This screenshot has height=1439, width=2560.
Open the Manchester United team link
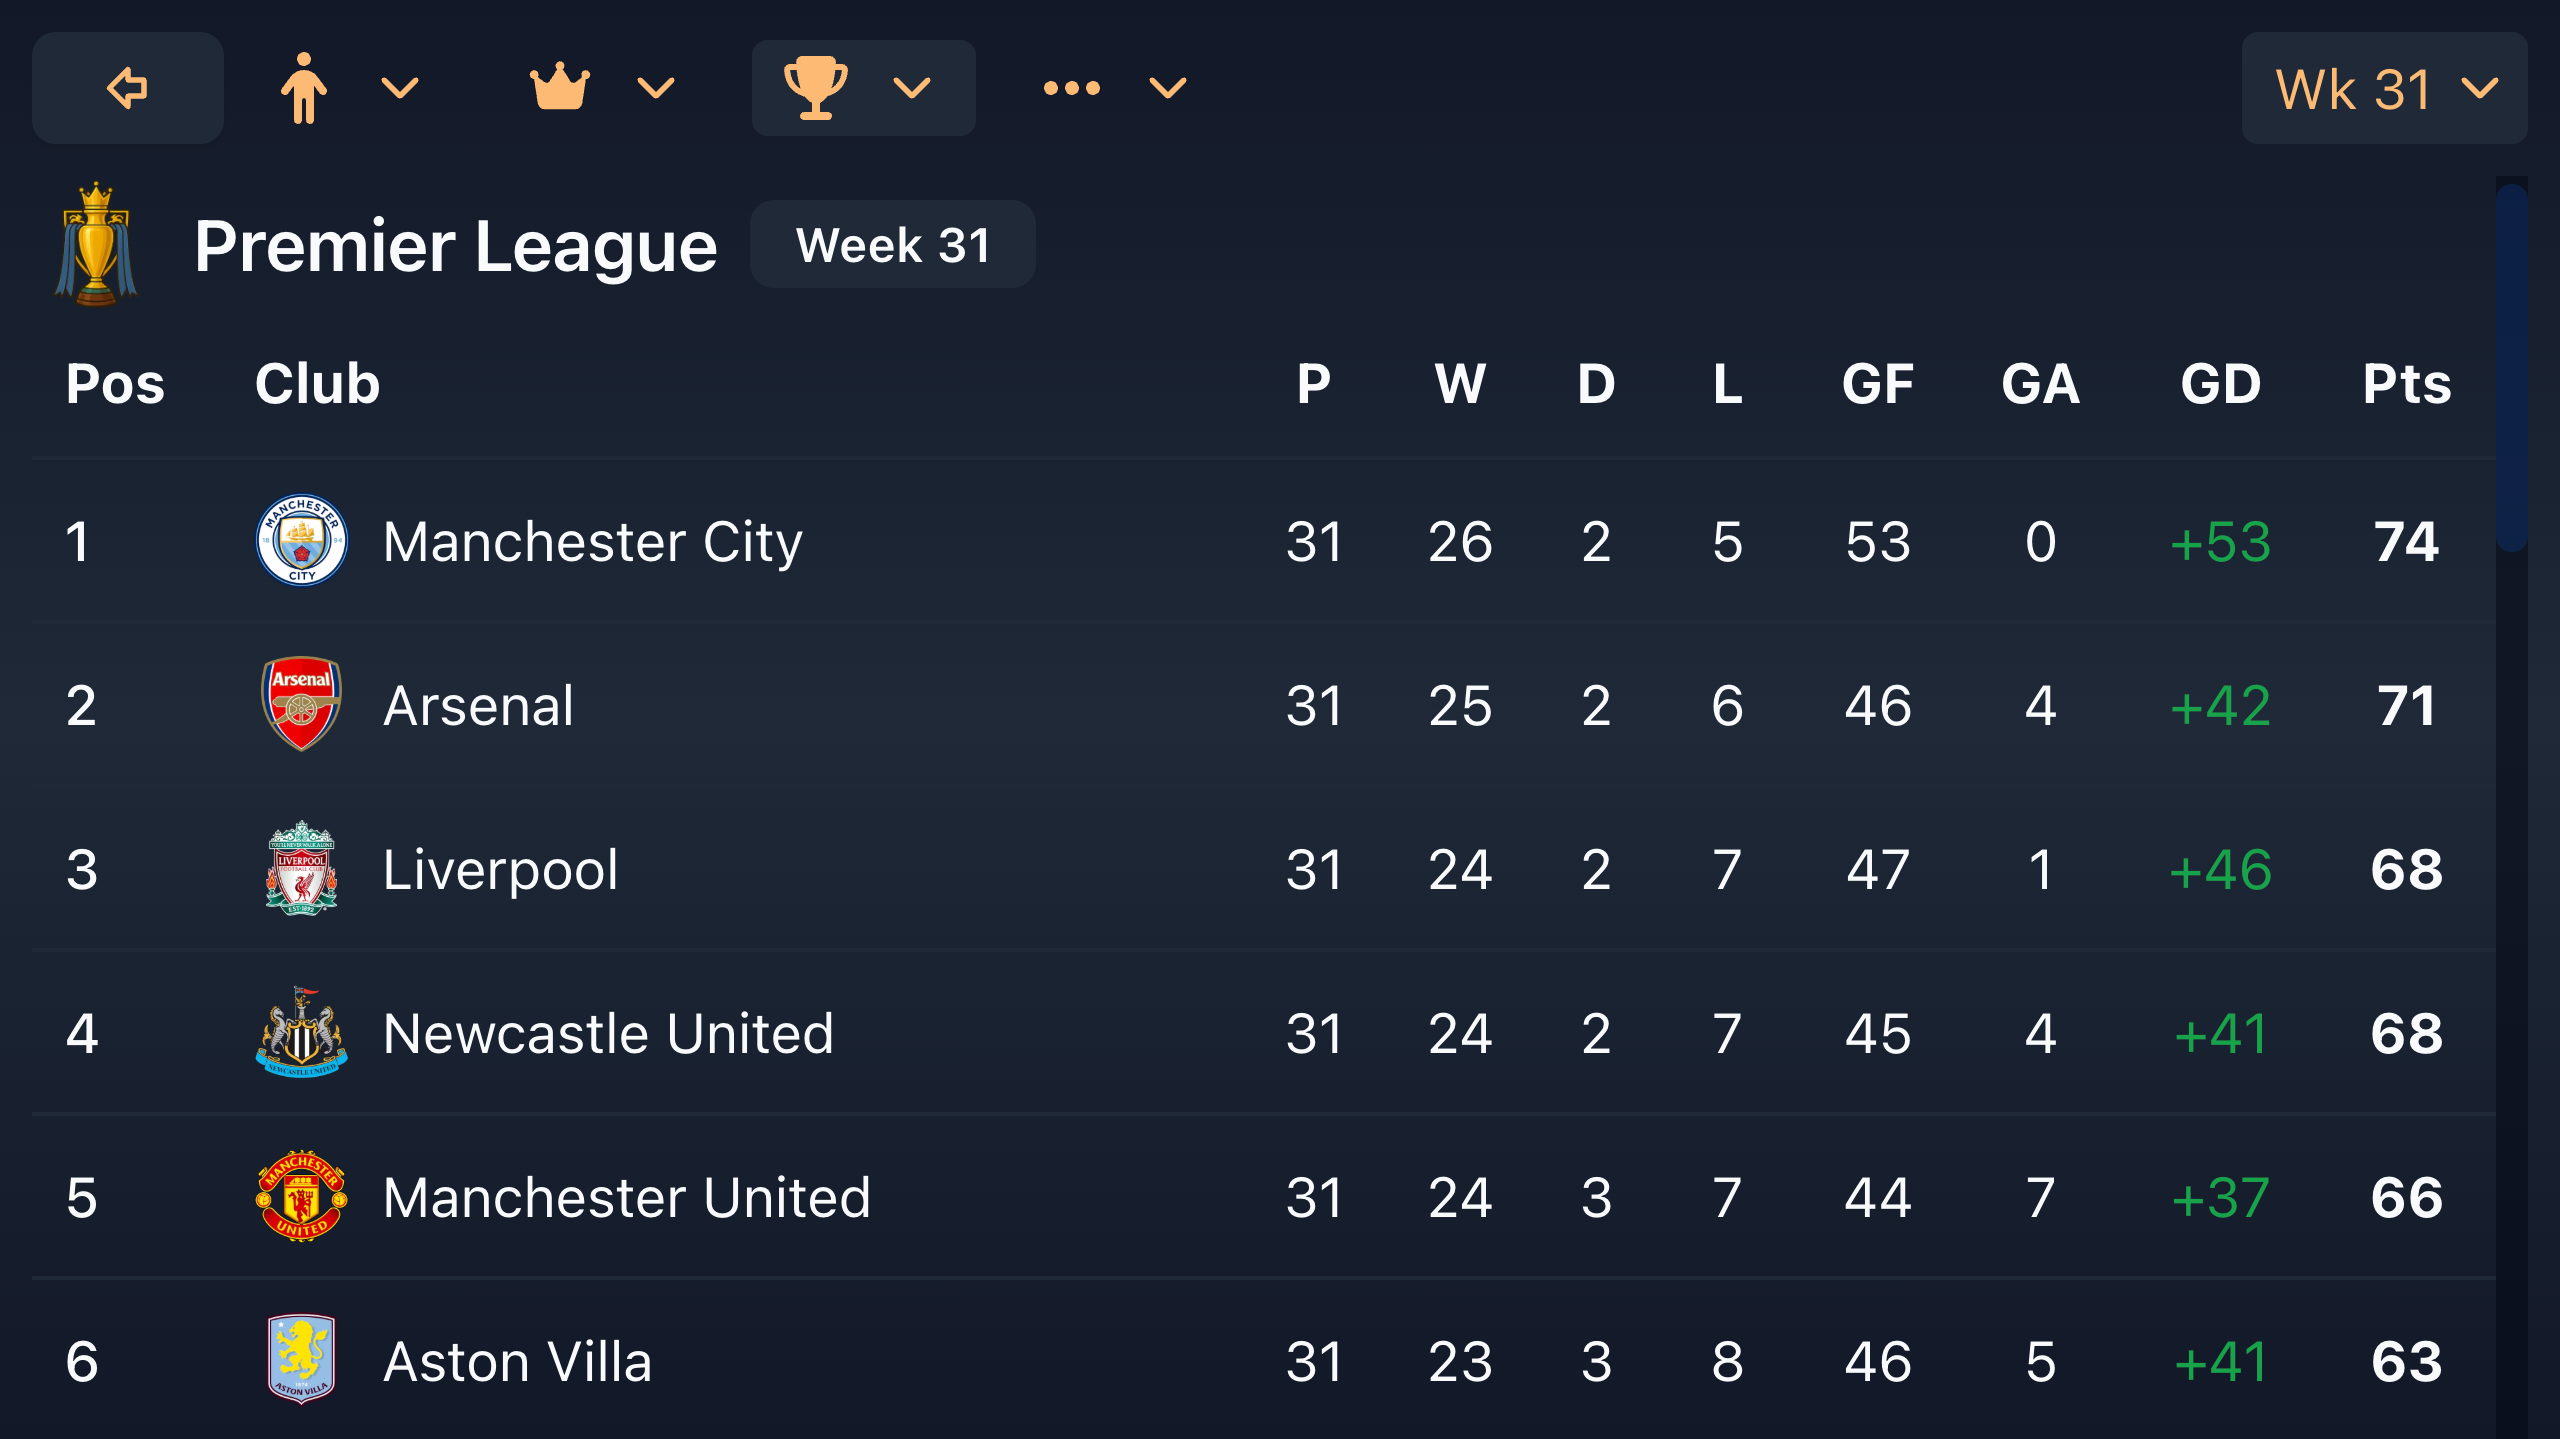pos(627,1197)
